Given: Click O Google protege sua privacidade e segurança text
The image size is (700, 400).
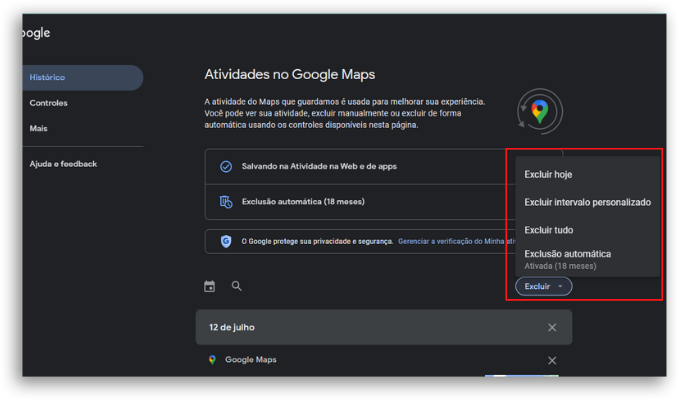Looking at the screenshot, I should click(317, 242).
